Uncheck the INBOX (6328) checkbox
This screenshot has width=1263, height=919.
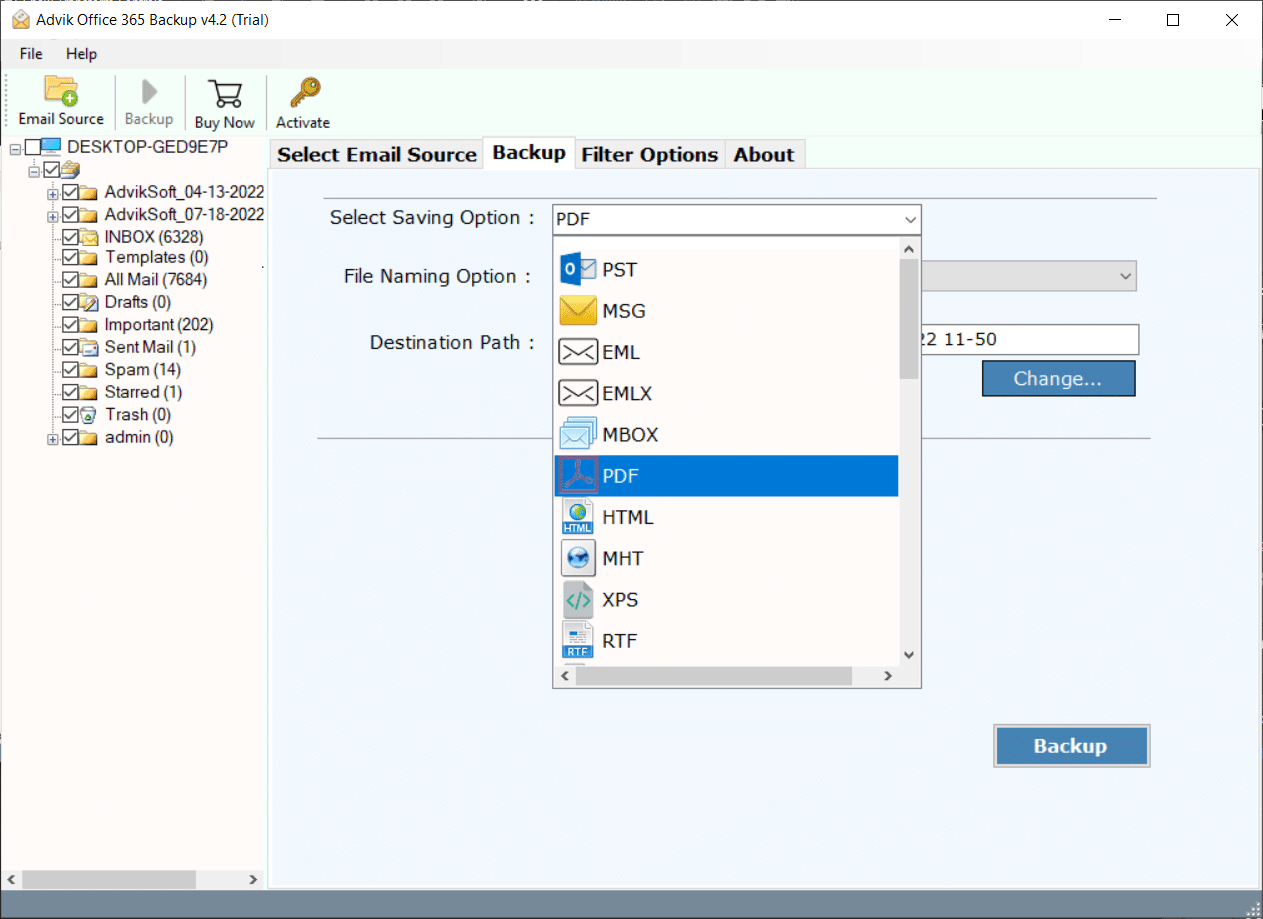[x=71, y=237]
